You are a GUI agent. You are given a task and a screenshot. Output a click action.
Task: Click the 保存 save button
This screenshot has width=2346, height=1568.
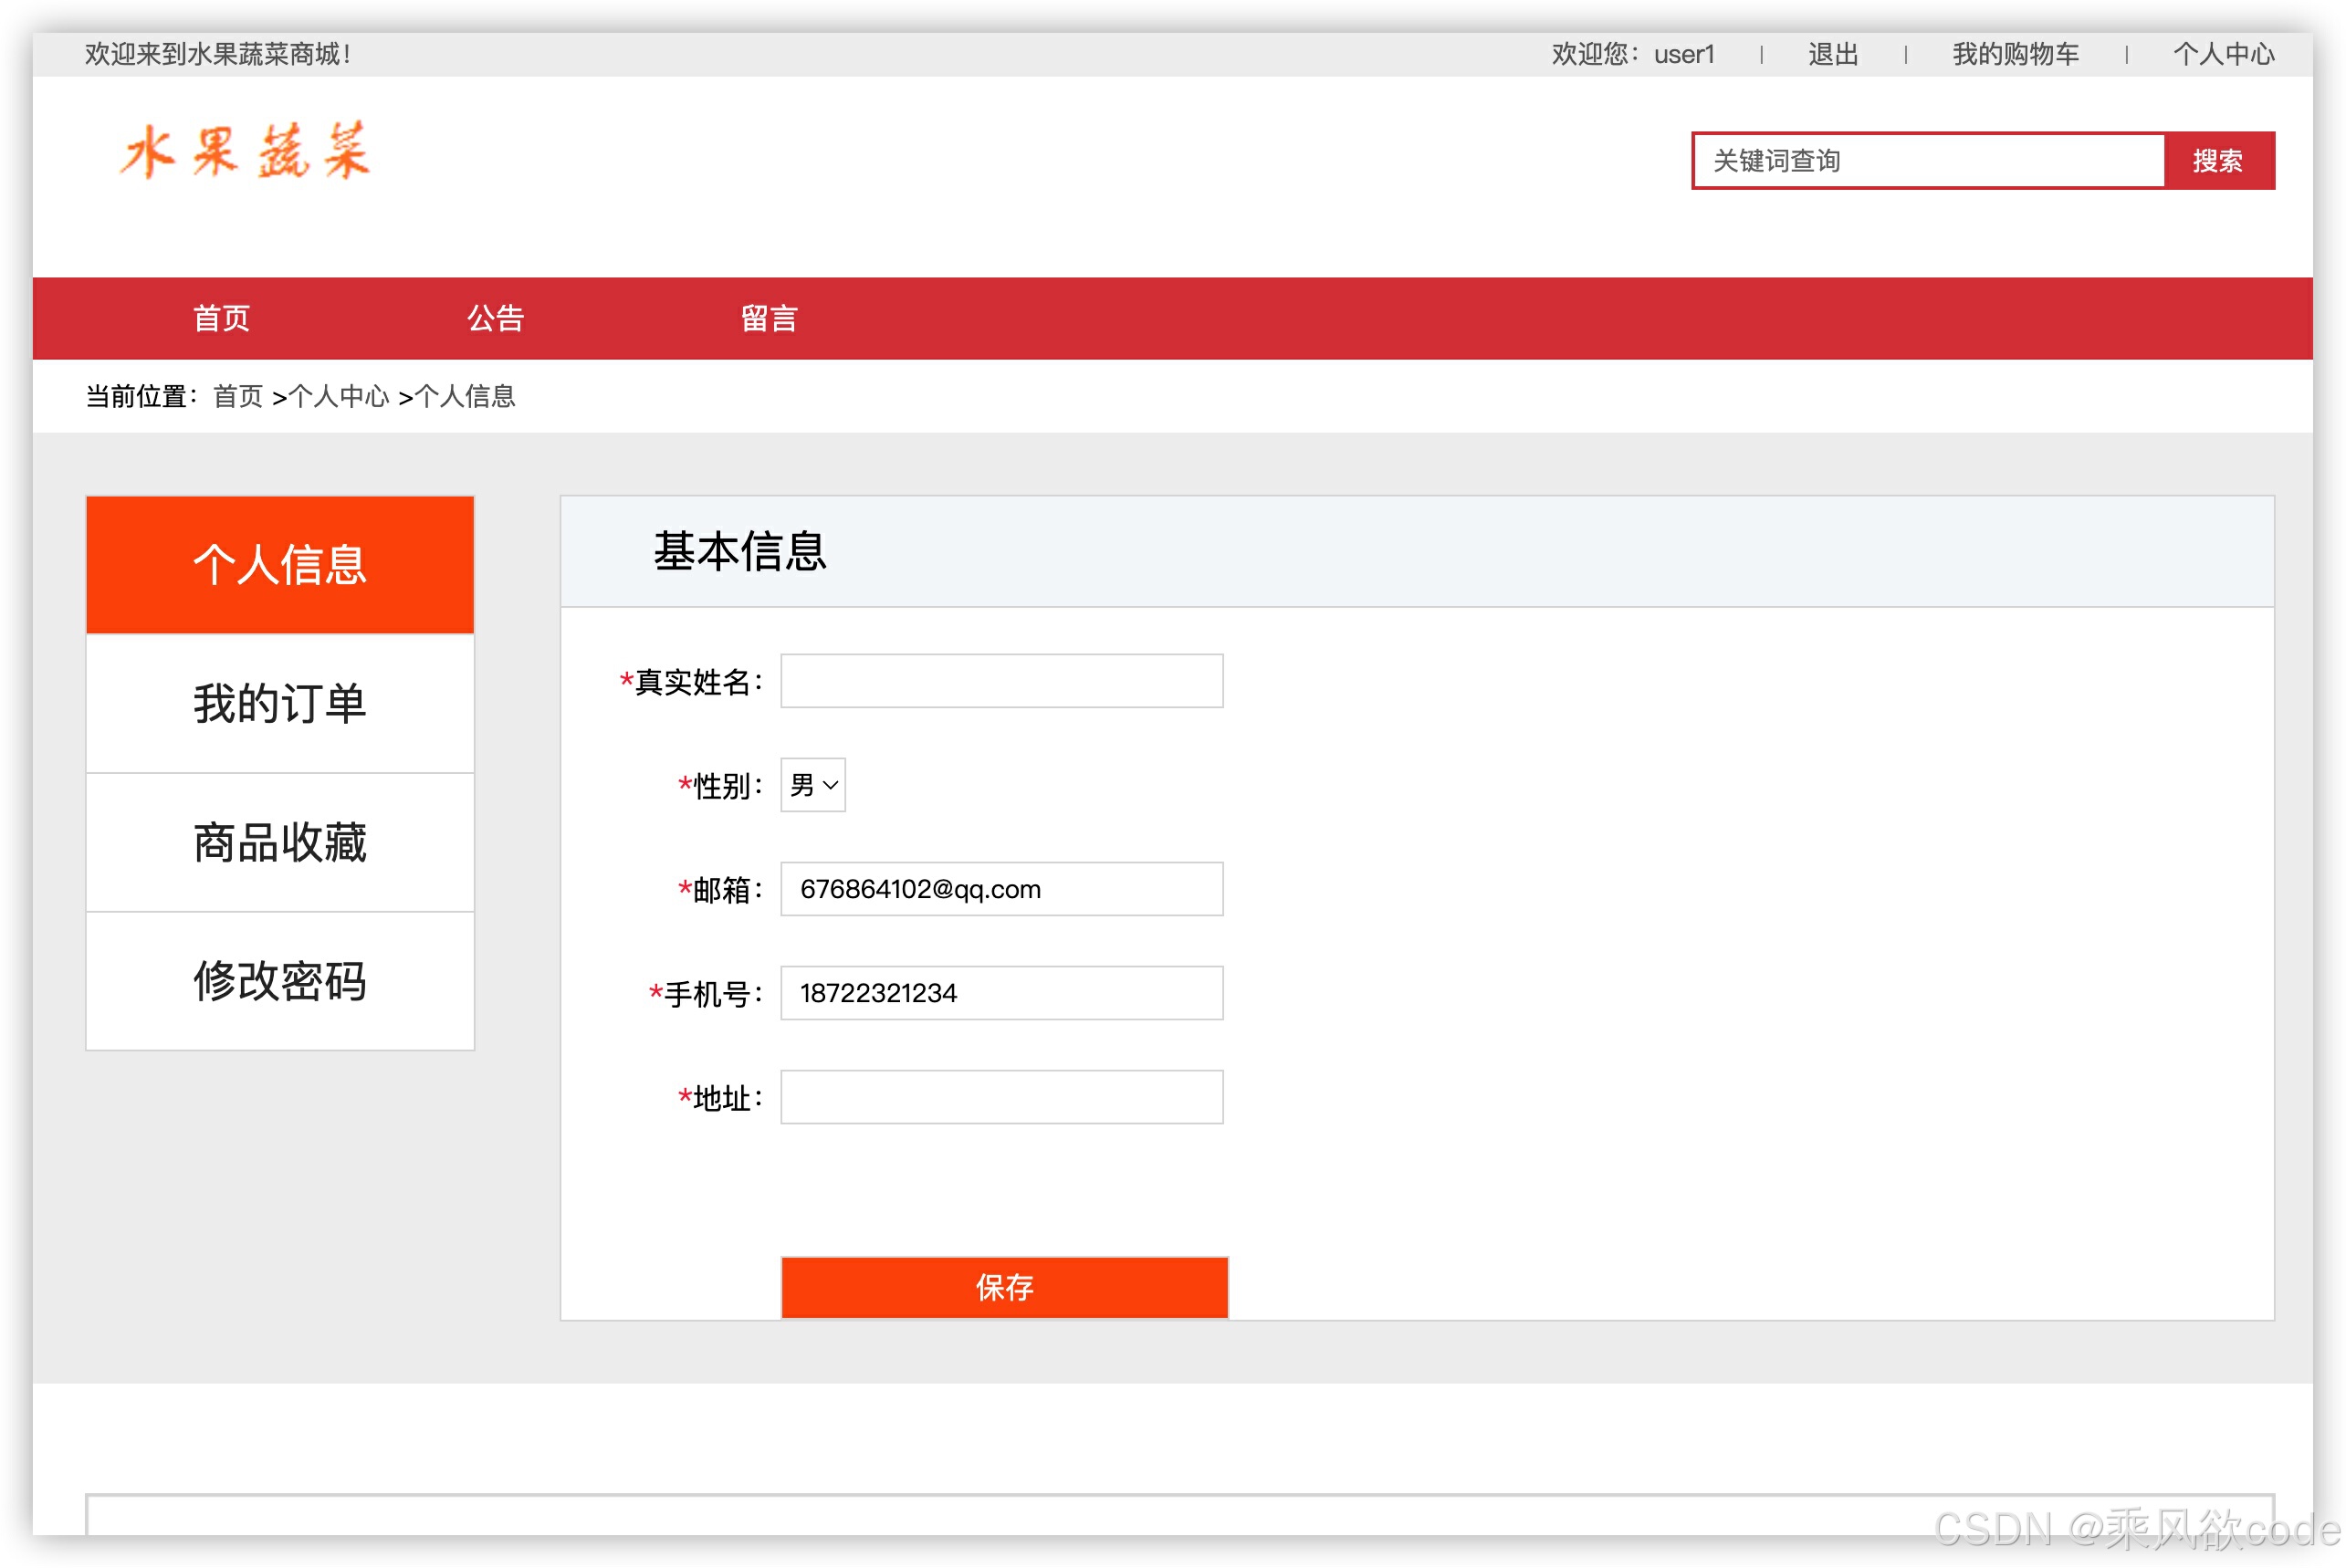point(1004,1287)
